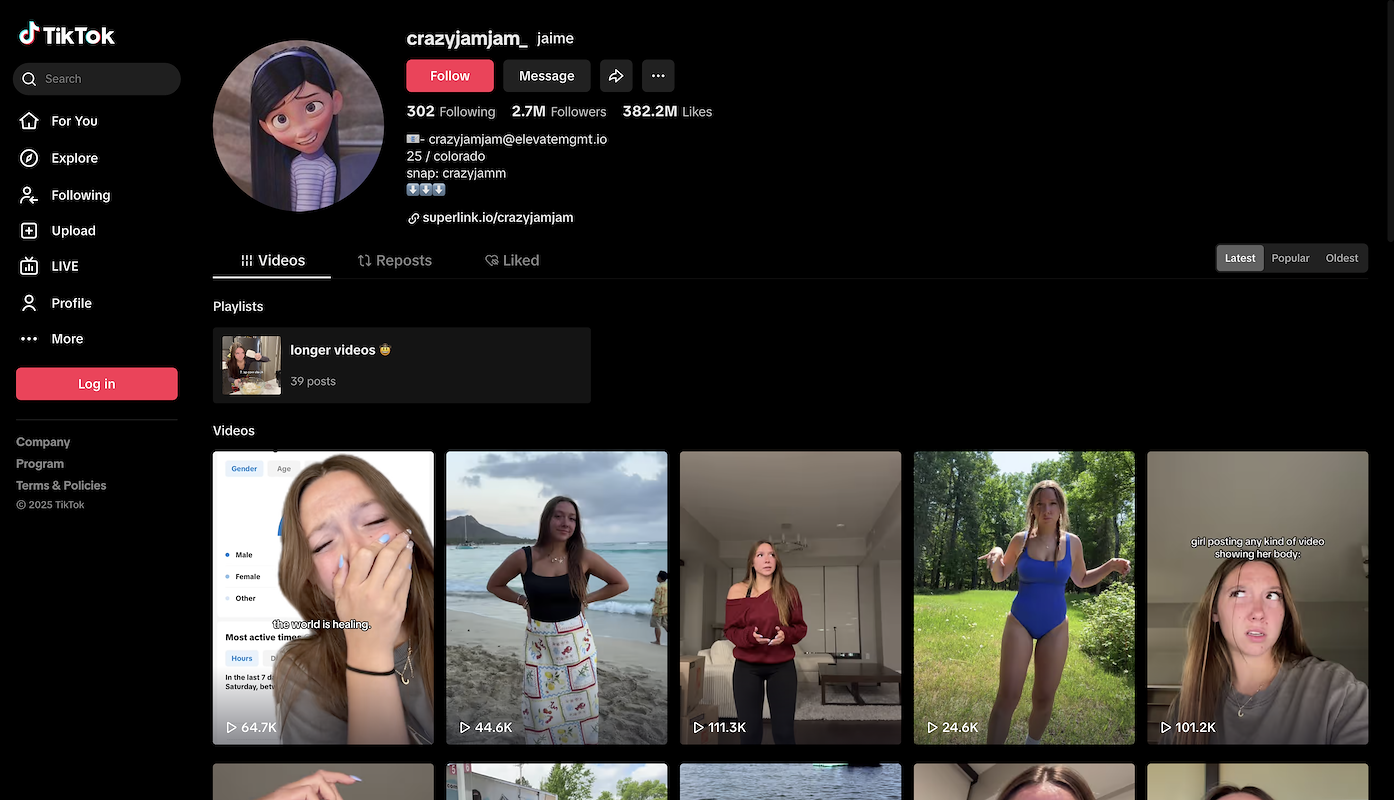Click the crazyjamjam_ username heading
The height and width of the screenshot is (800, 1394).
click(467, 38)
